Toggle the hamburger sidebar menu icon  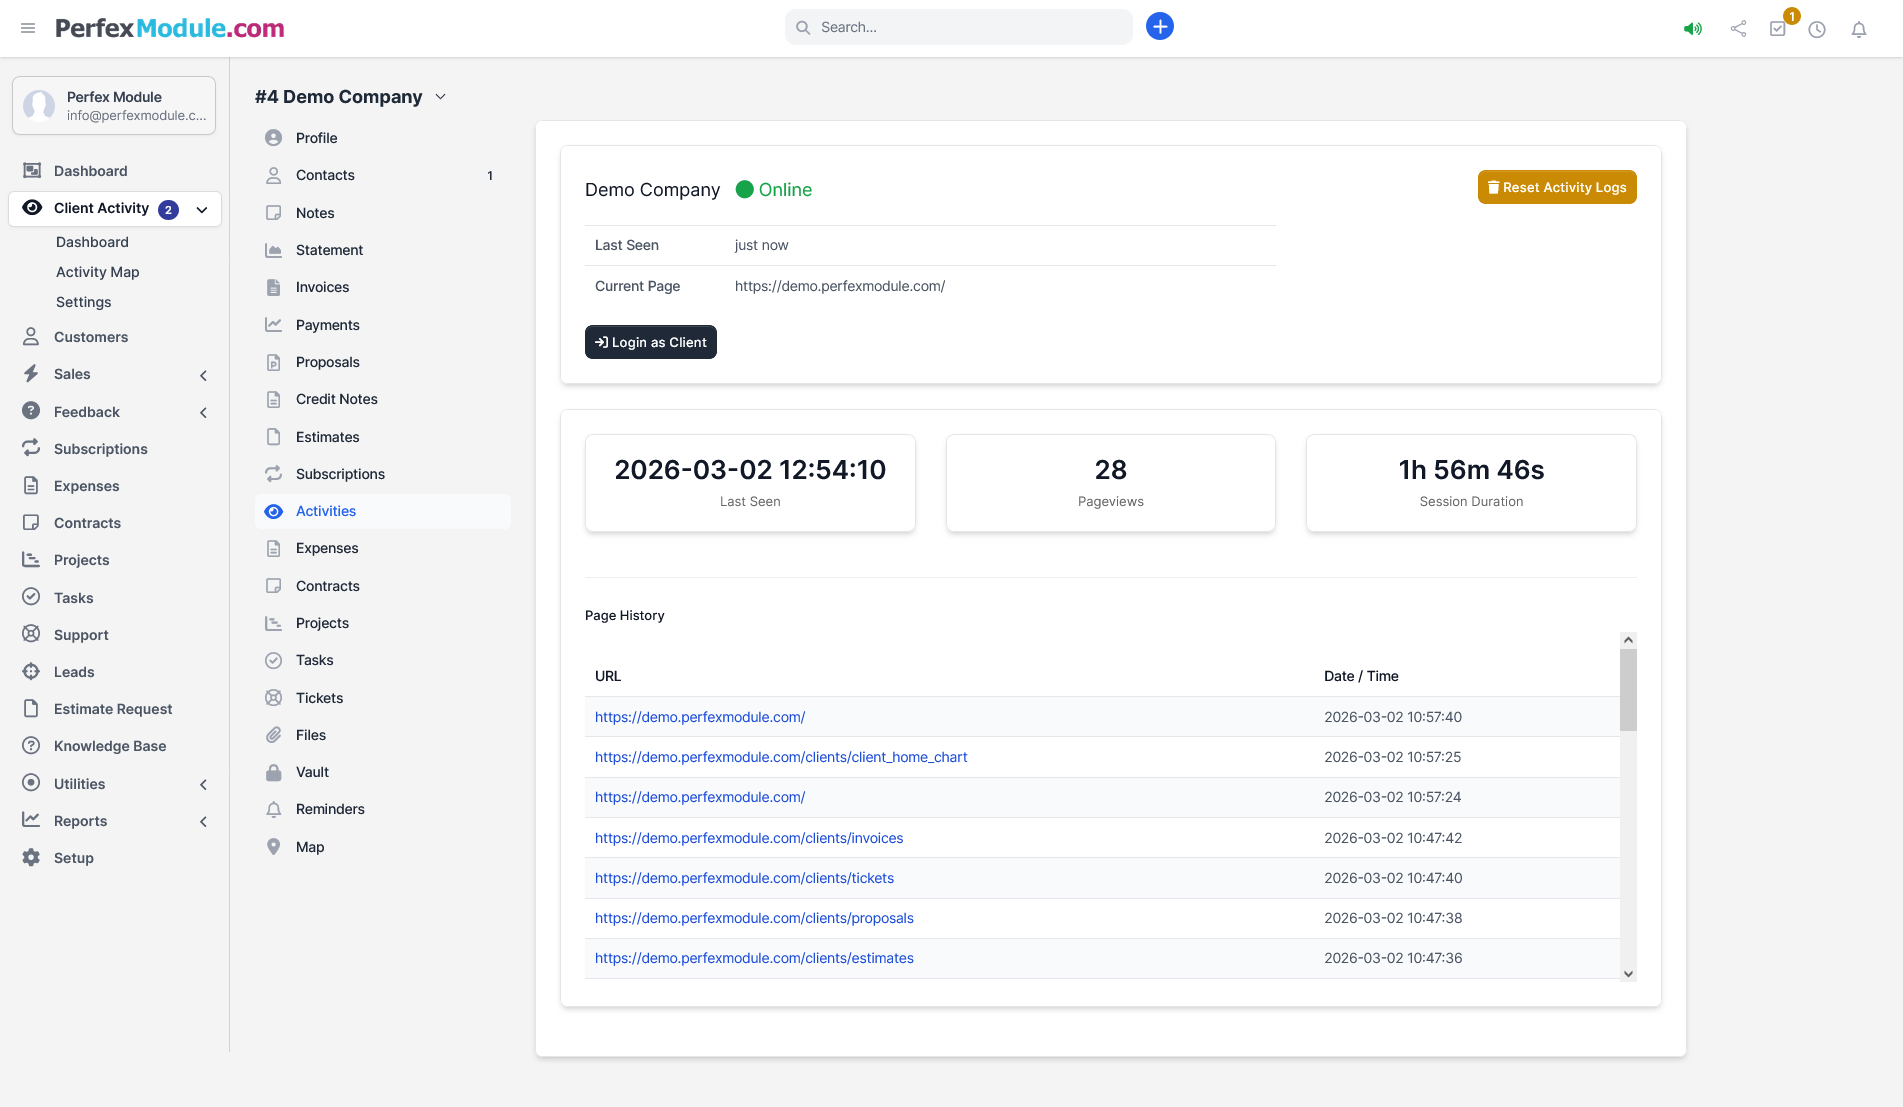pos(28,28)
